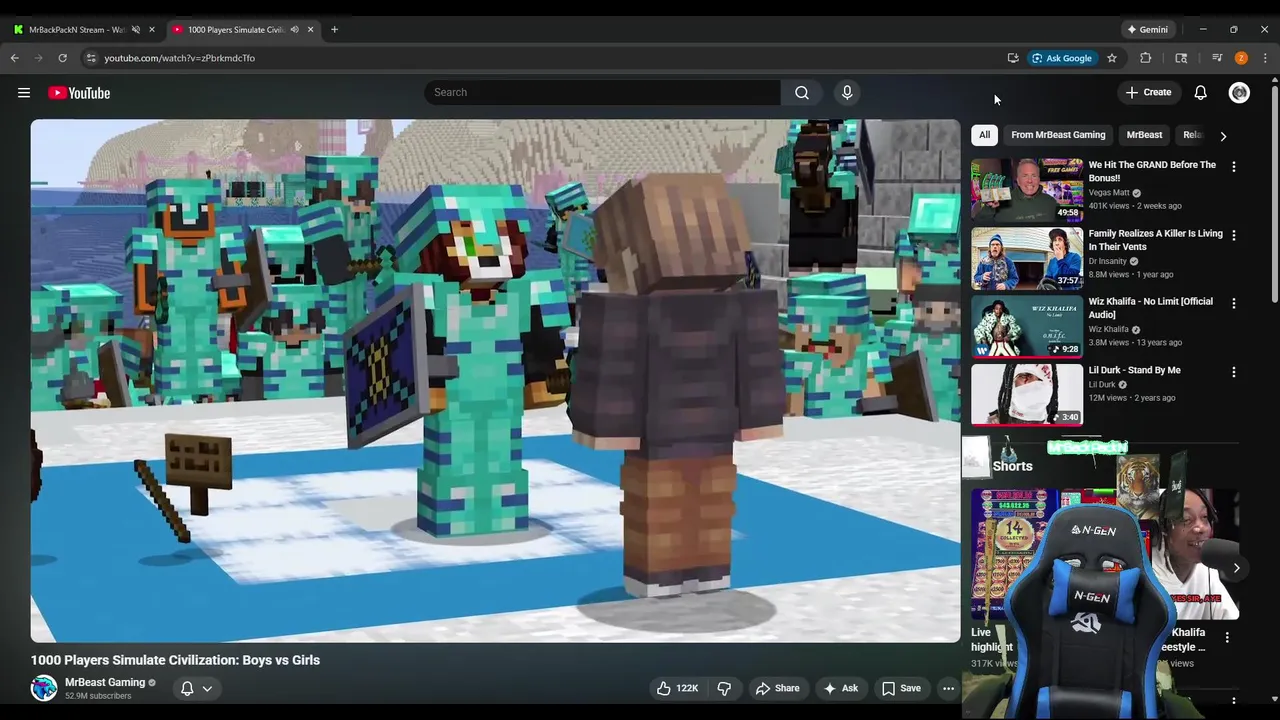This screenshot has height=720, width=1280.
Task: Open the YouTube account avatar menu
Action: pos(1239,93)
